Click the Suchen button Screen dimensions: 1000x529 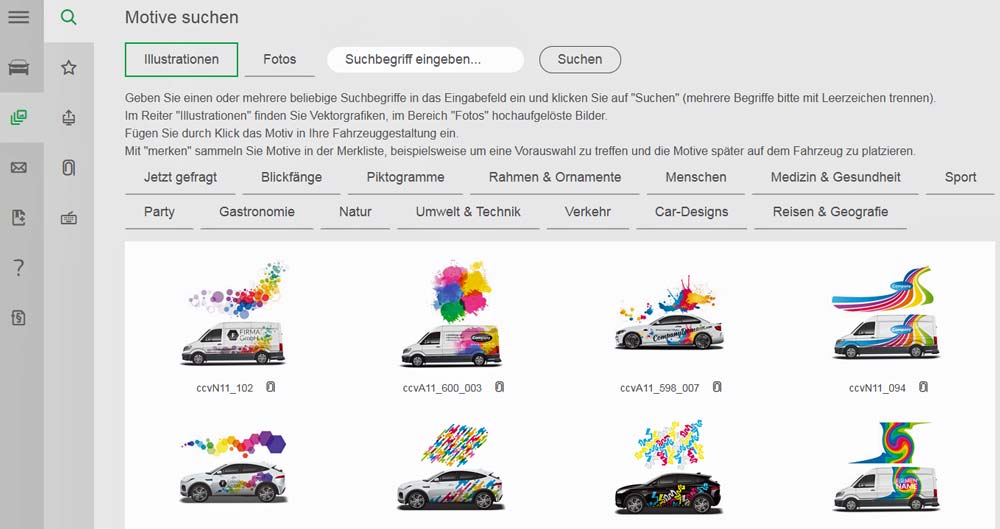pos(580,59)
